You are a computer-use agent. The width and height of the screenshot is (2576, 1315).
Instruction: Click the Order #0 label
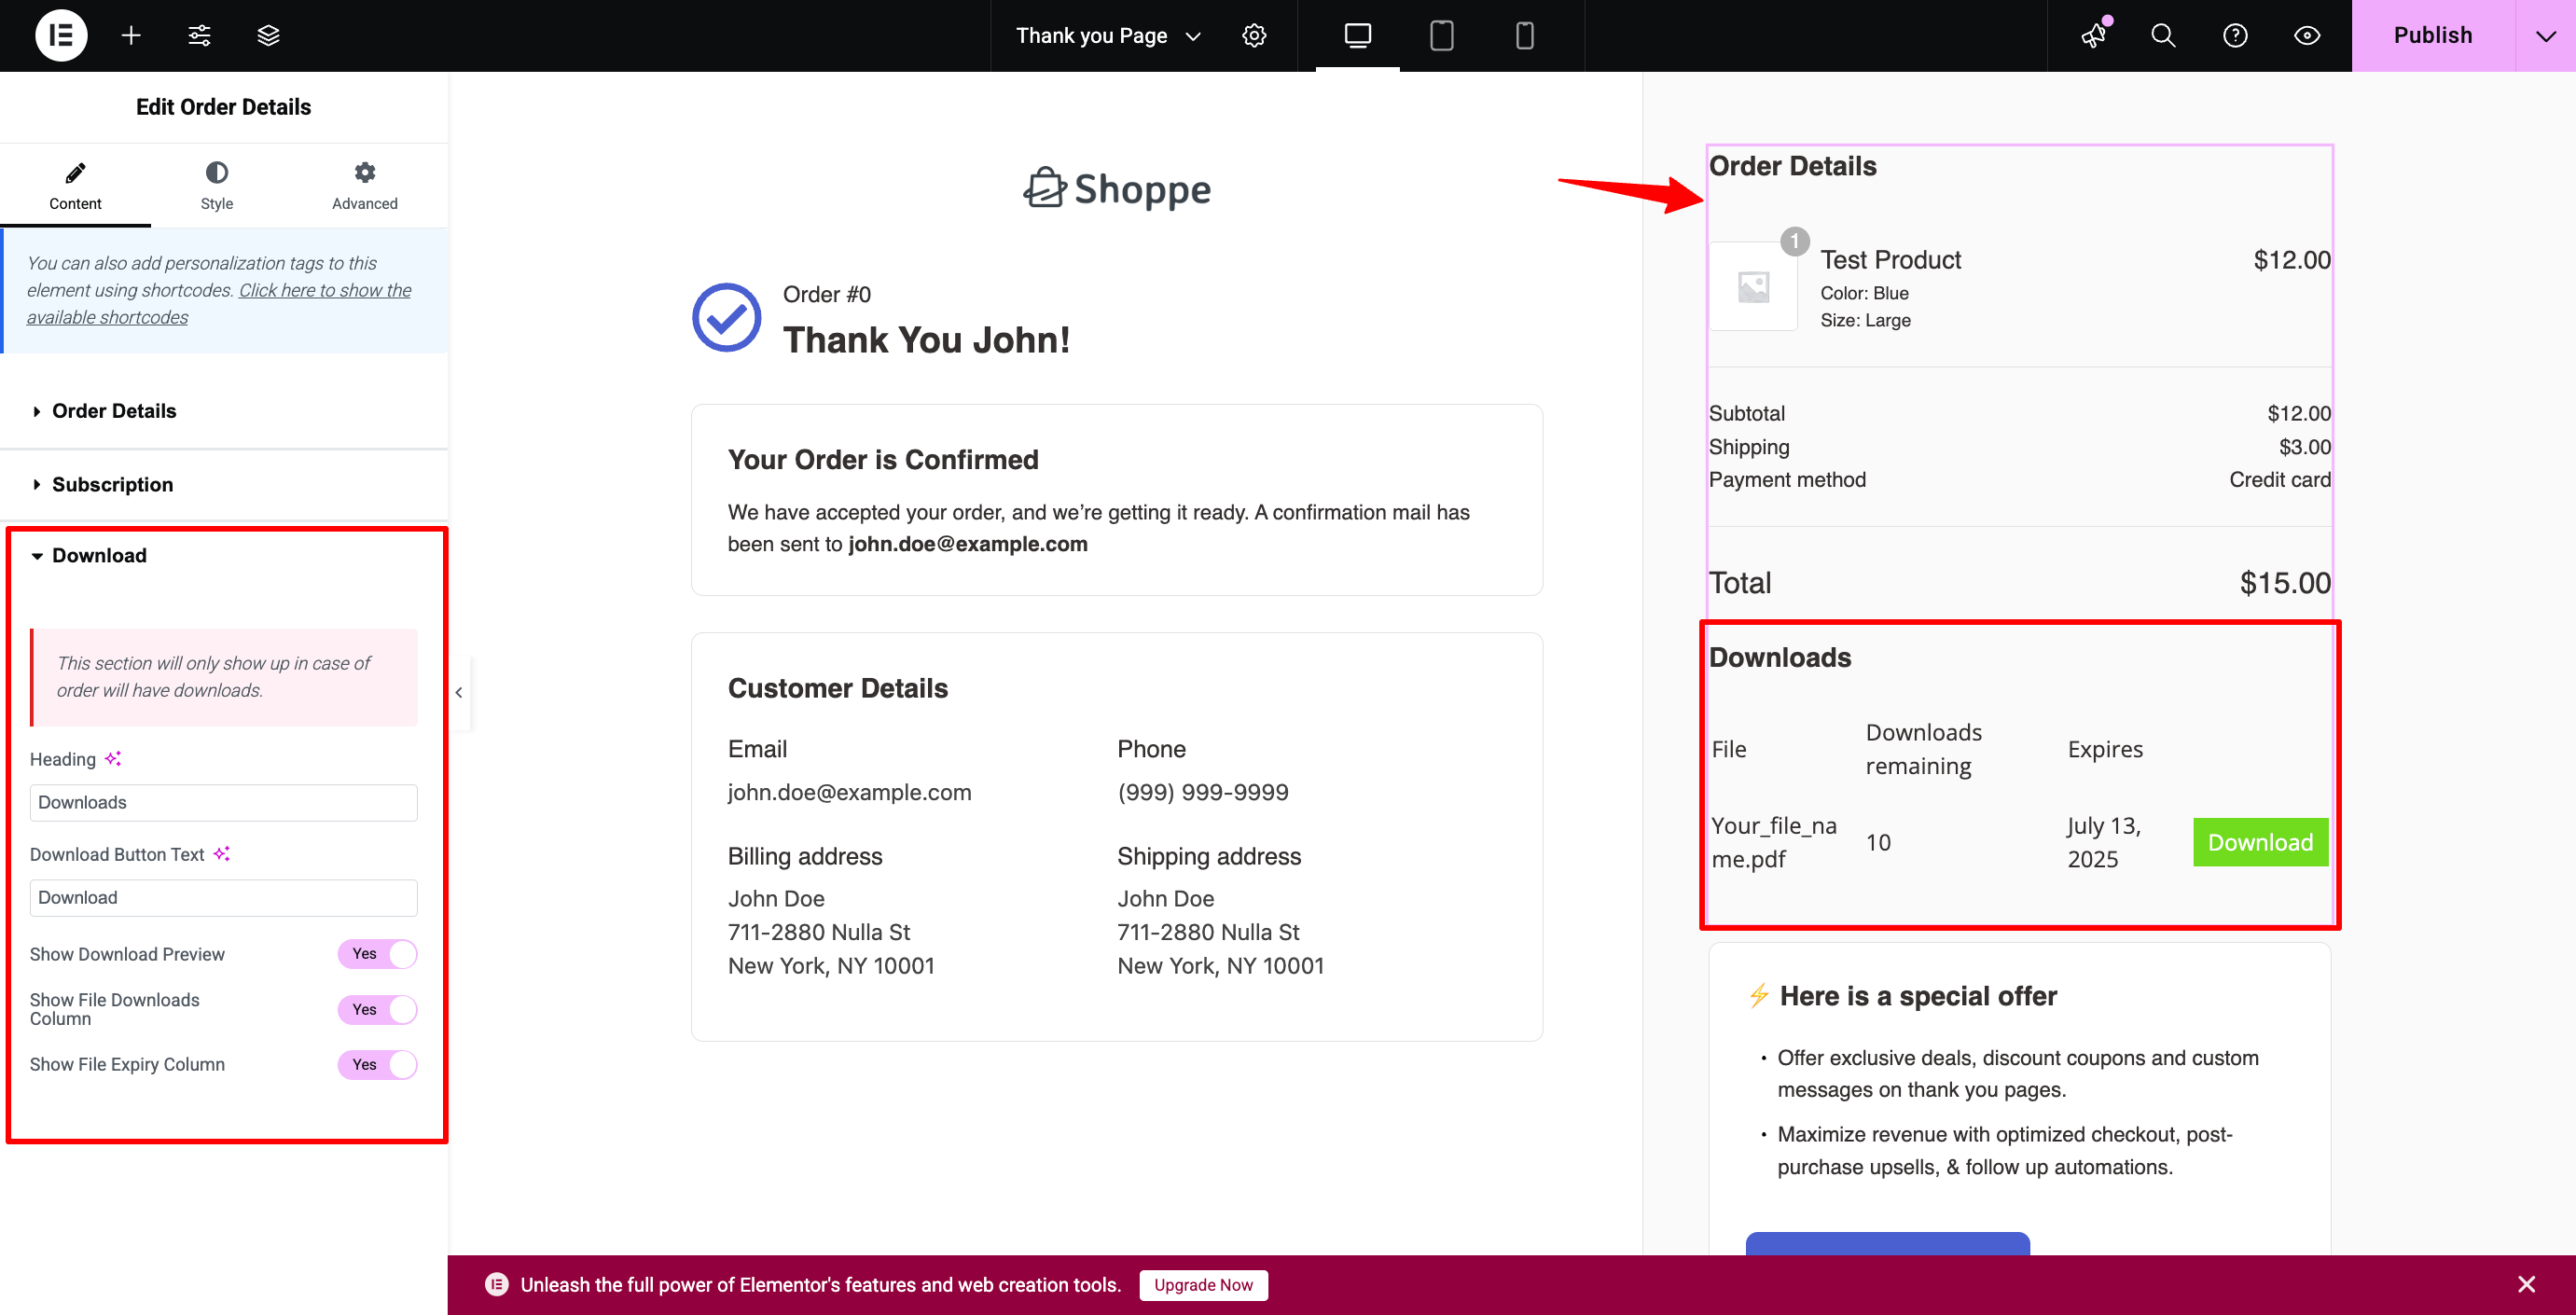[x=826, y=294]
